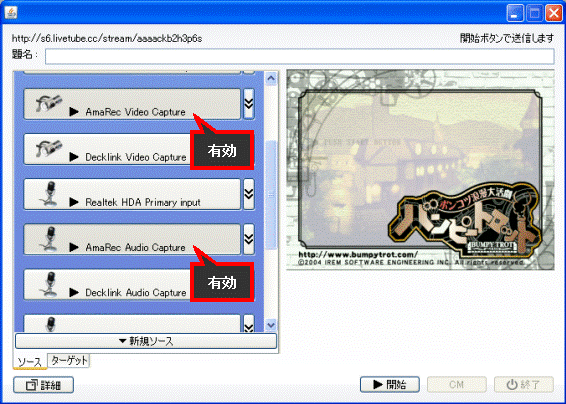This screenshot has height=404, width=566.
Task: Click the Java icon in the title bar
Action: [11, 13]
